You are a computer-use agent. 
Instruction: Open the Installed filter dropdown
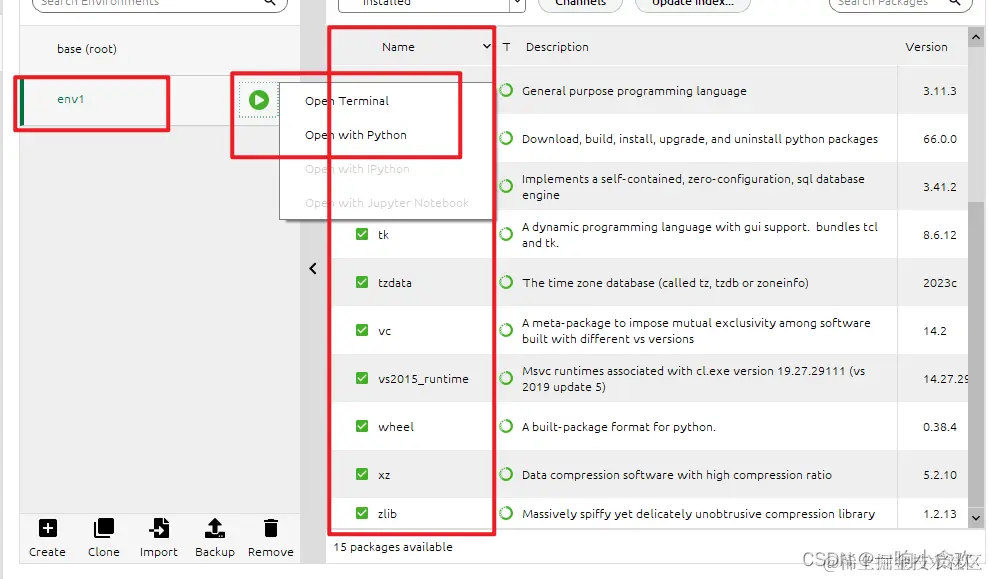[x=431, y=3]
